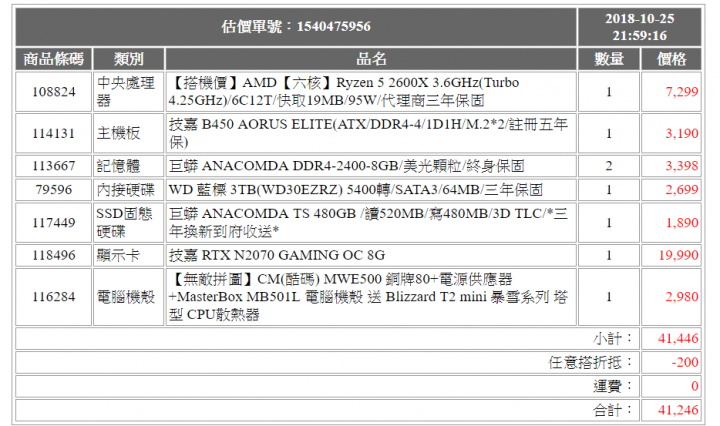This screenshot has width=720, height=426.
Task: Click the shipping fee value 0
Action: click(x=695, y=387)
